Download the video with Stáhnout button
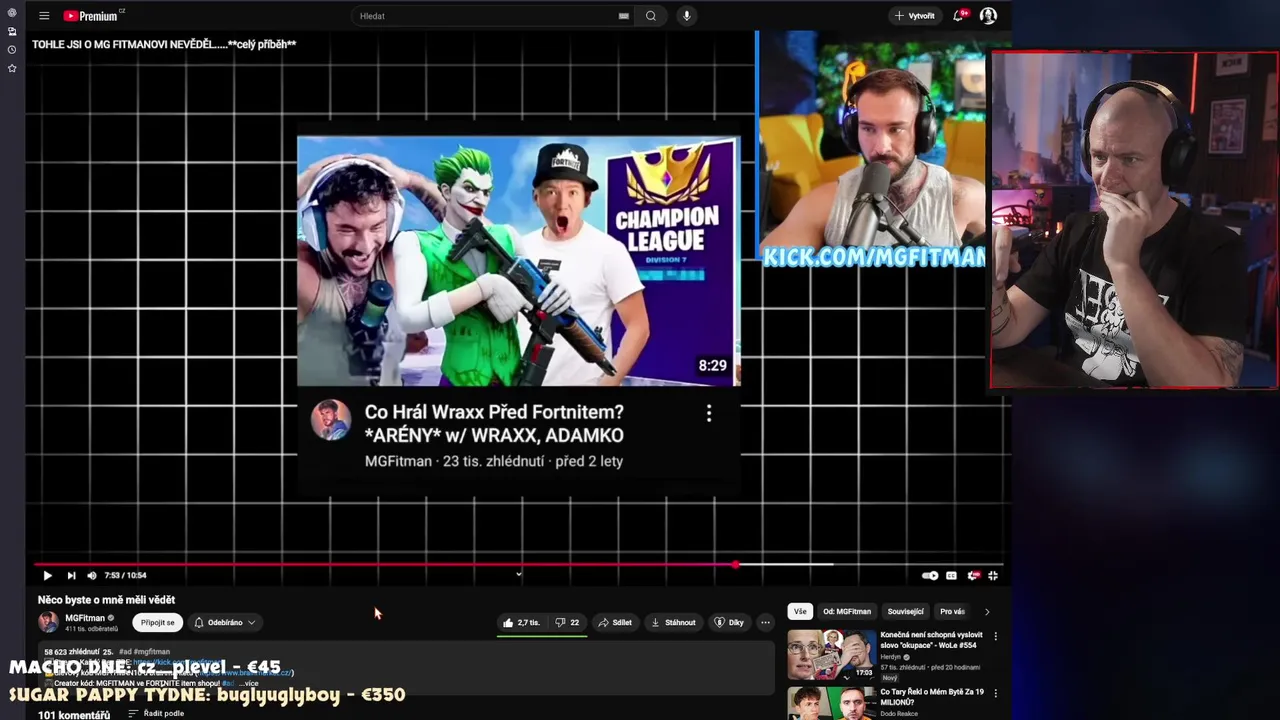Viewport: 1280px width, 720px height. click(673, 622)
